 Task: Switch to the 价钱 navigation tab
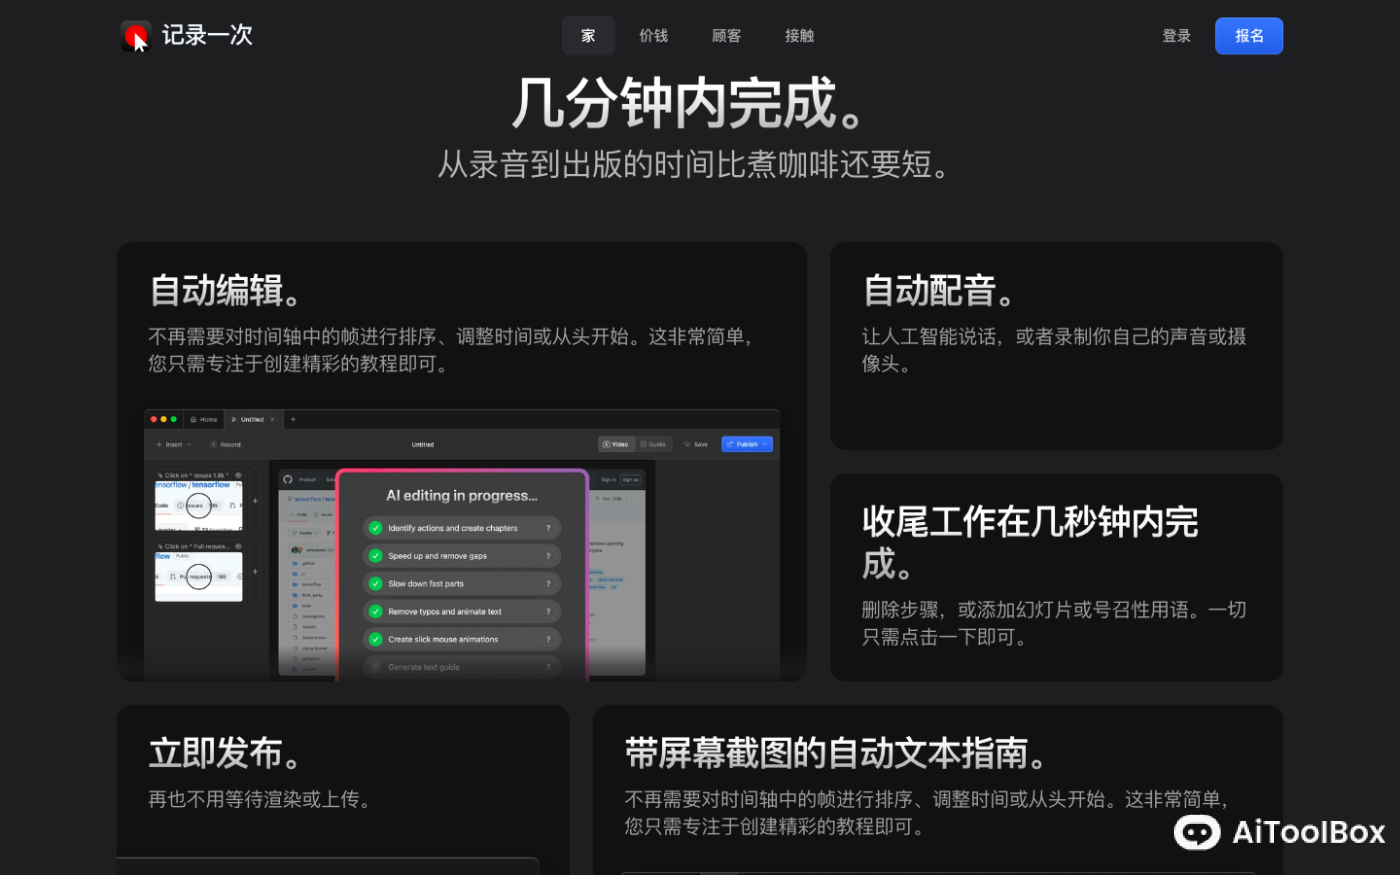[x=653, y=35]
